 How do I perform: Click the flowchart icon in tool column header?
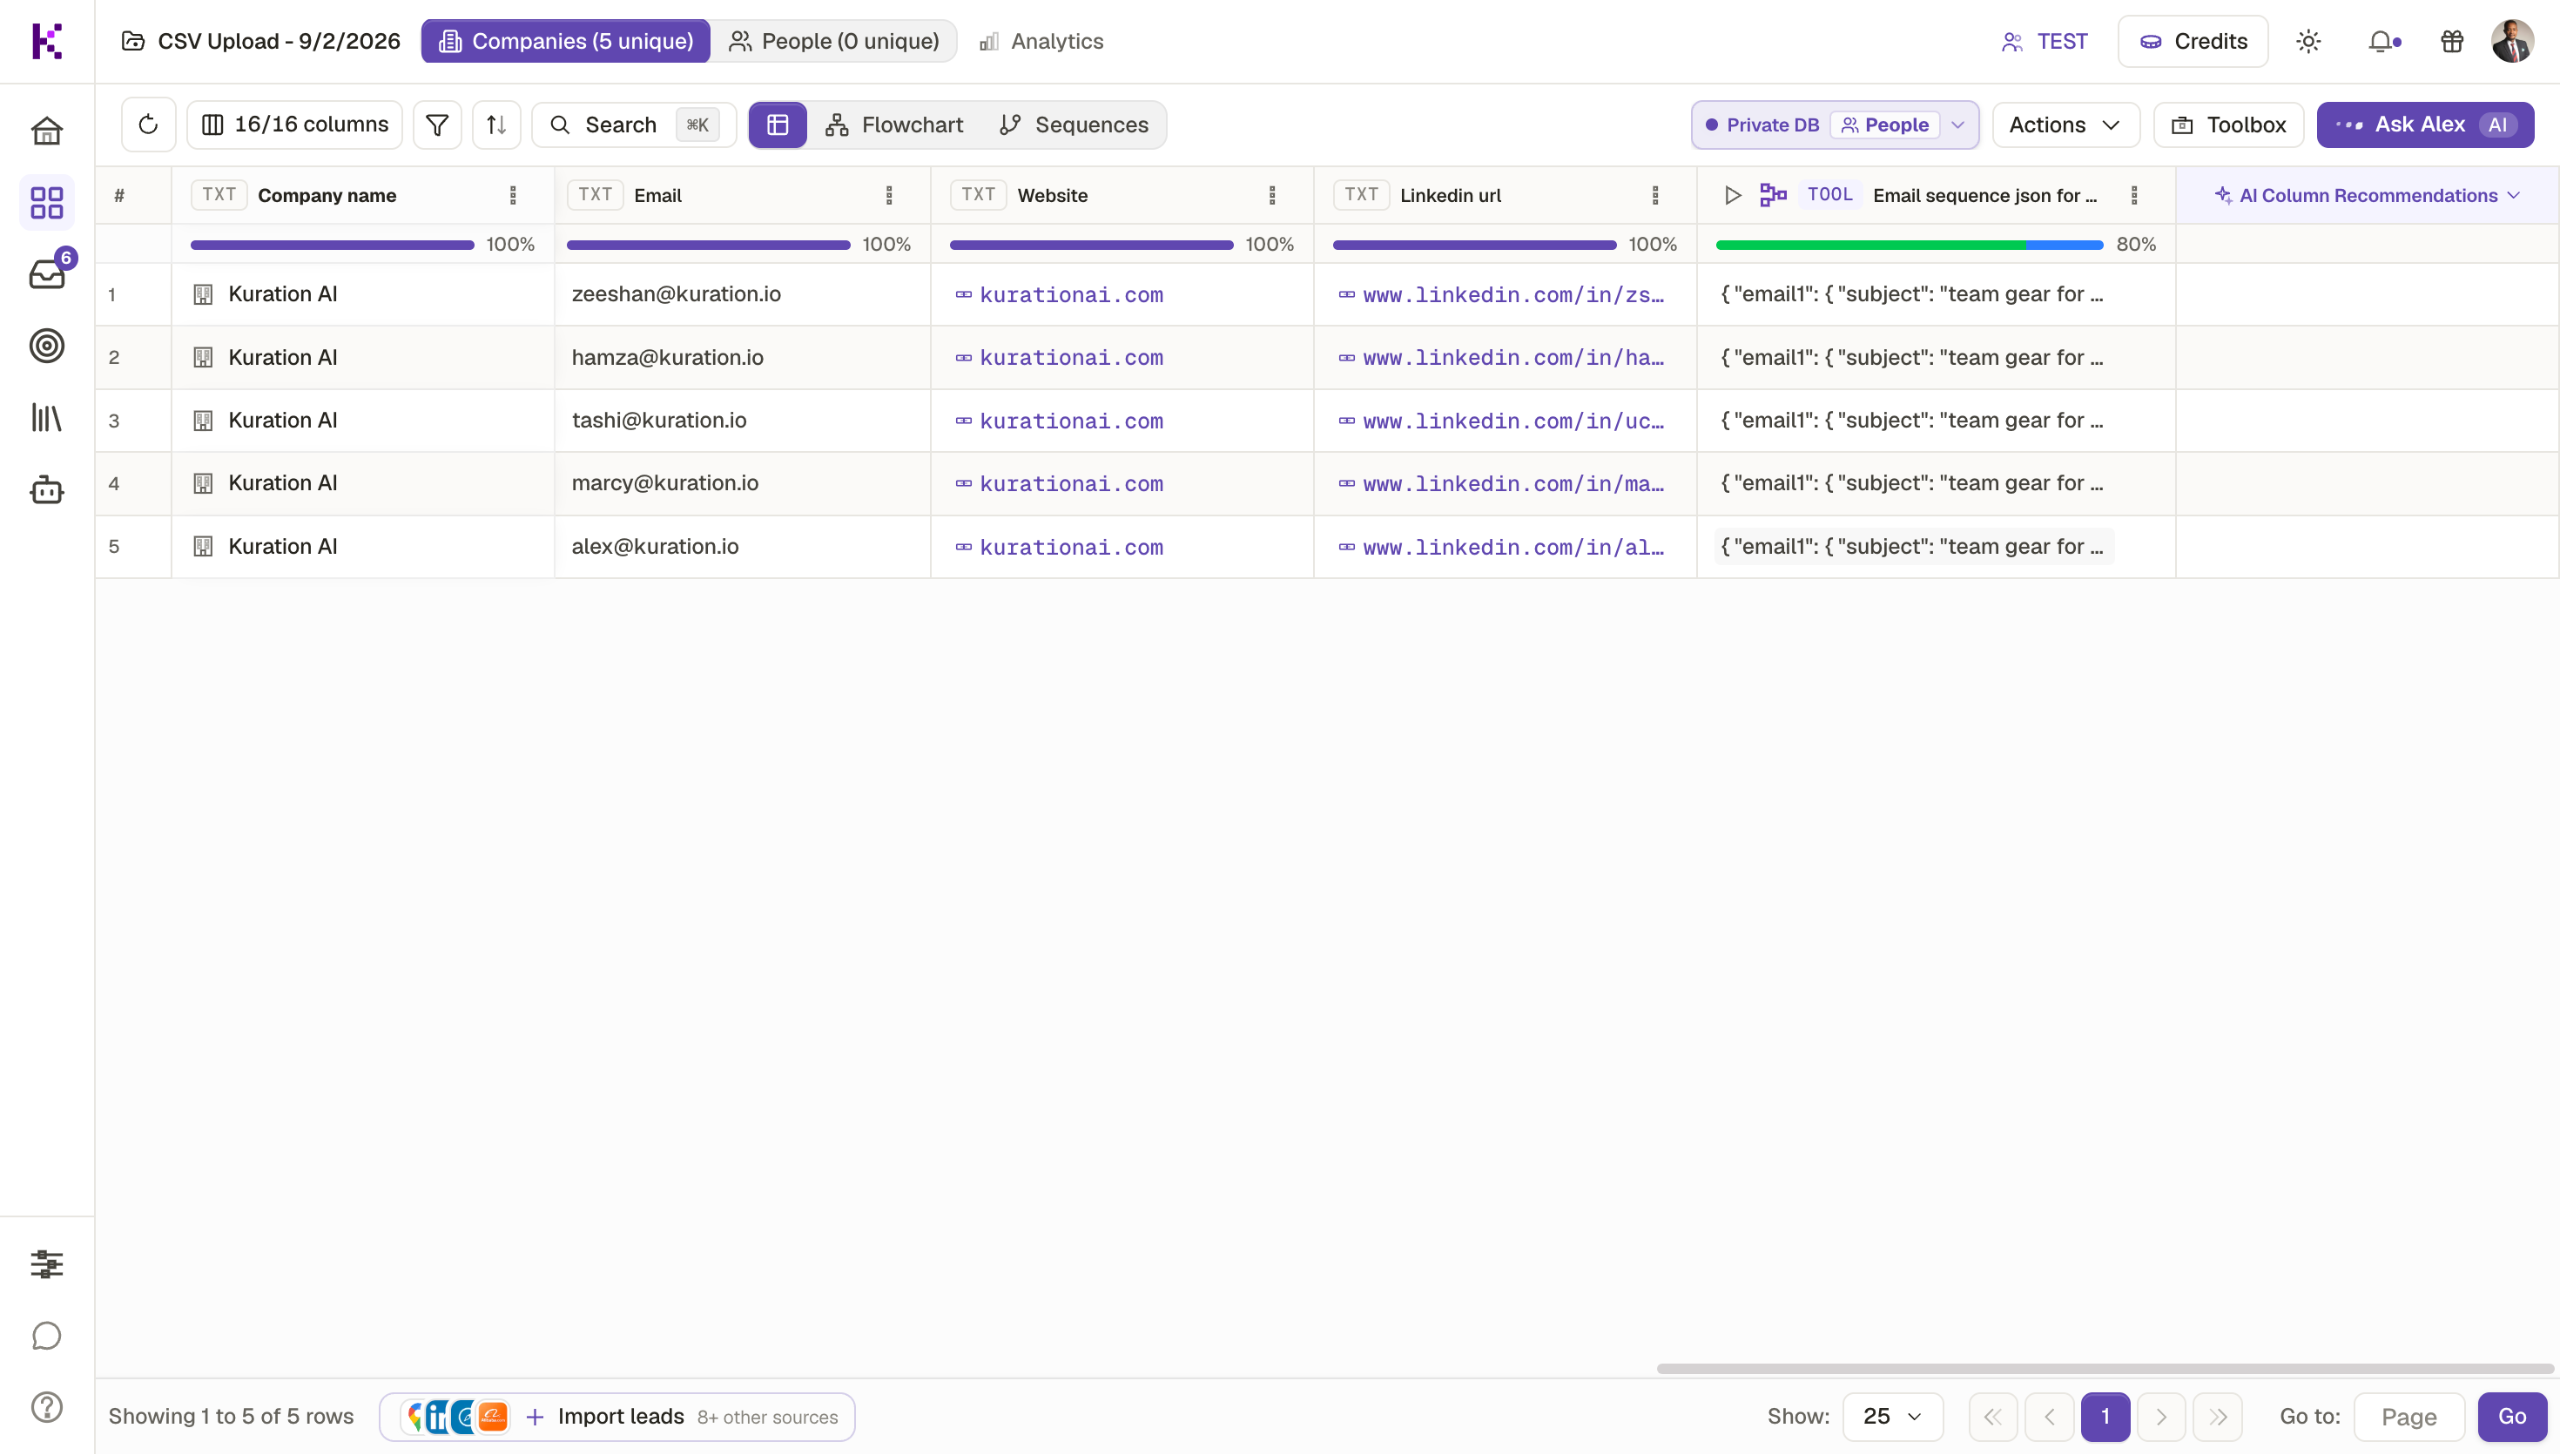[x=1773, y=195]
